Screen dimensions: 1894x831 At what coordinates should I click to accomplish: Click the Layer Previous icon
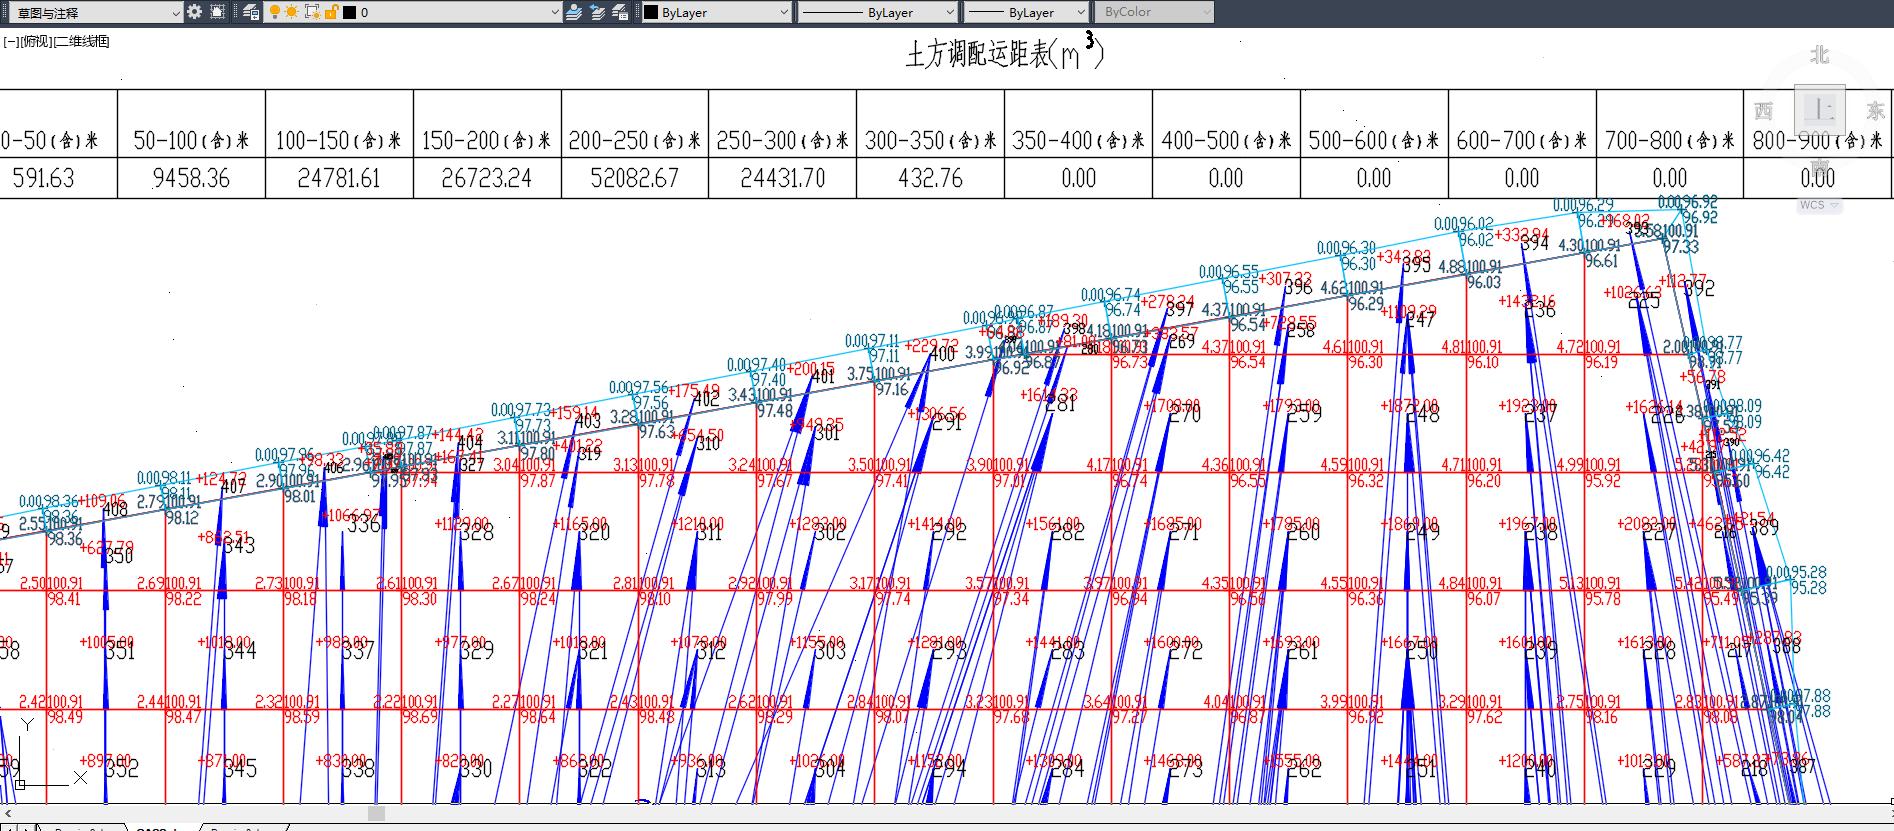[x=597, y=12]
